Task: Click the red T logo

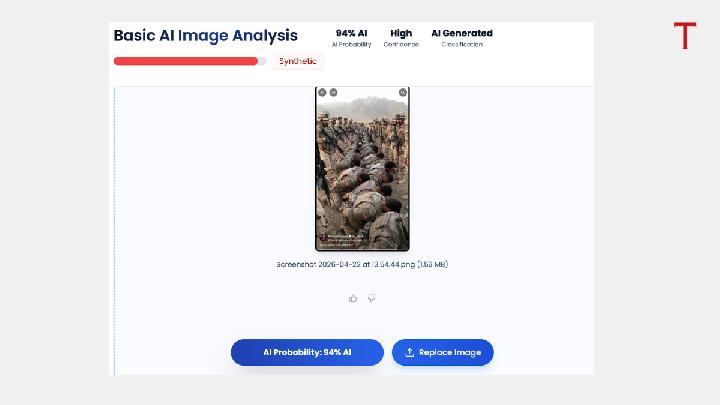Action: click(684, 36)
